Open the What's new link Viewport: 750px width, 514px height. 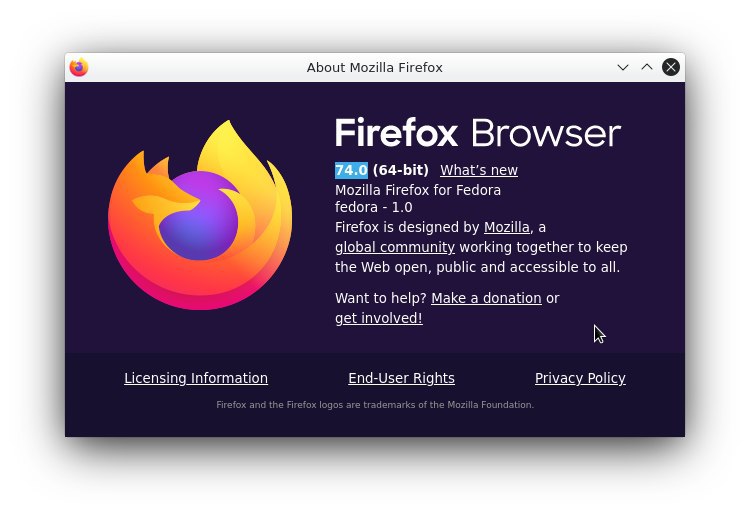[x=479, y=170]
